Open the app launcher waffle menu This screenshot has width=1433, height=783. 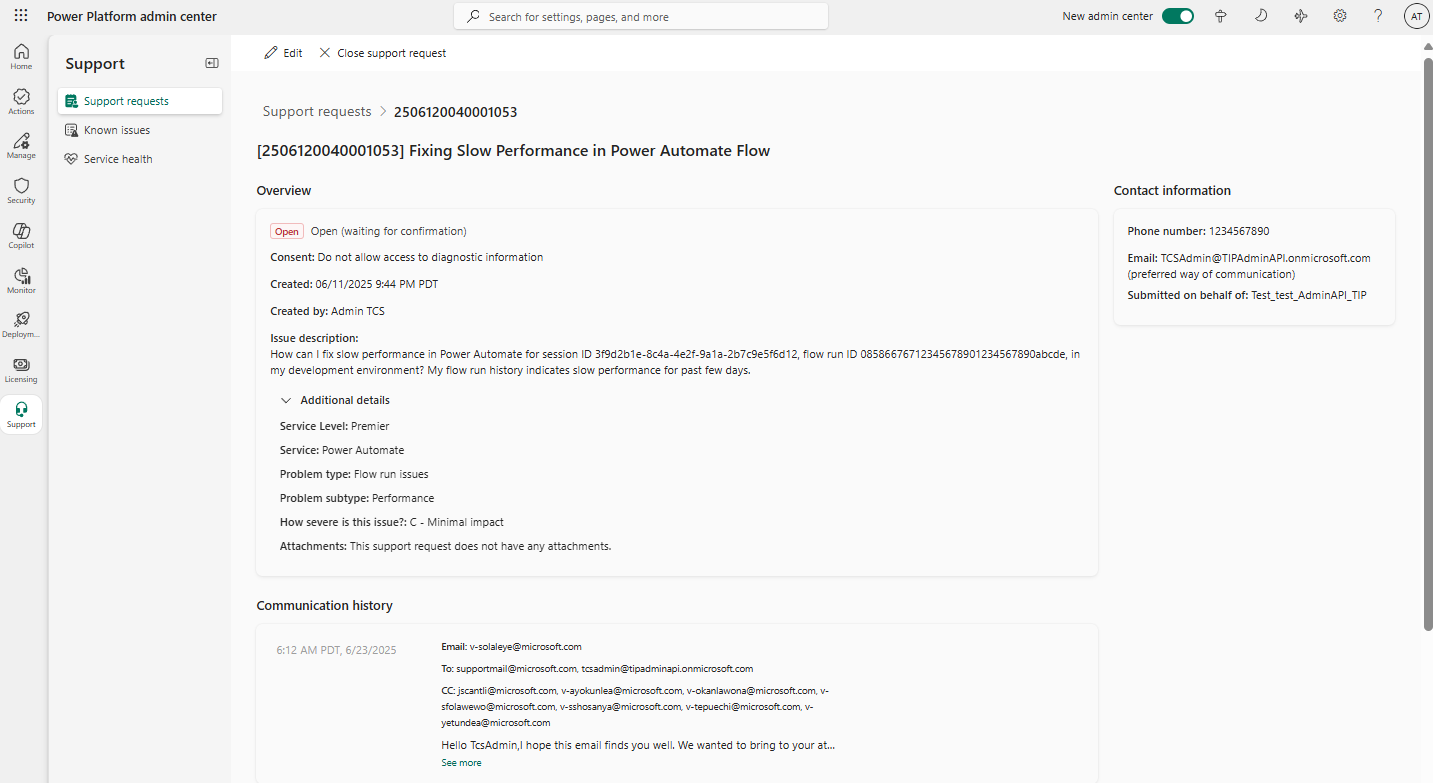coord(21,16)
